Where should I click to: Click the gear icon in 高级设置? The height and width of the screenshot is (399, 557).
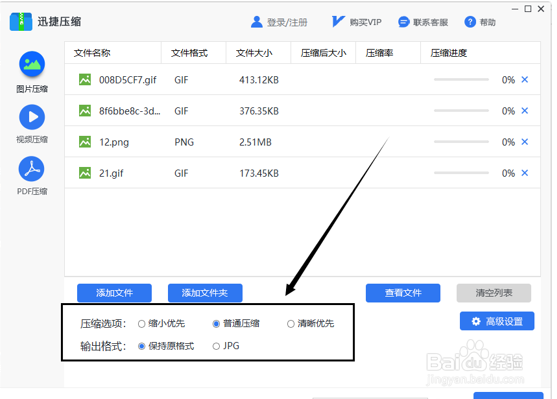[x=476, y=322]
